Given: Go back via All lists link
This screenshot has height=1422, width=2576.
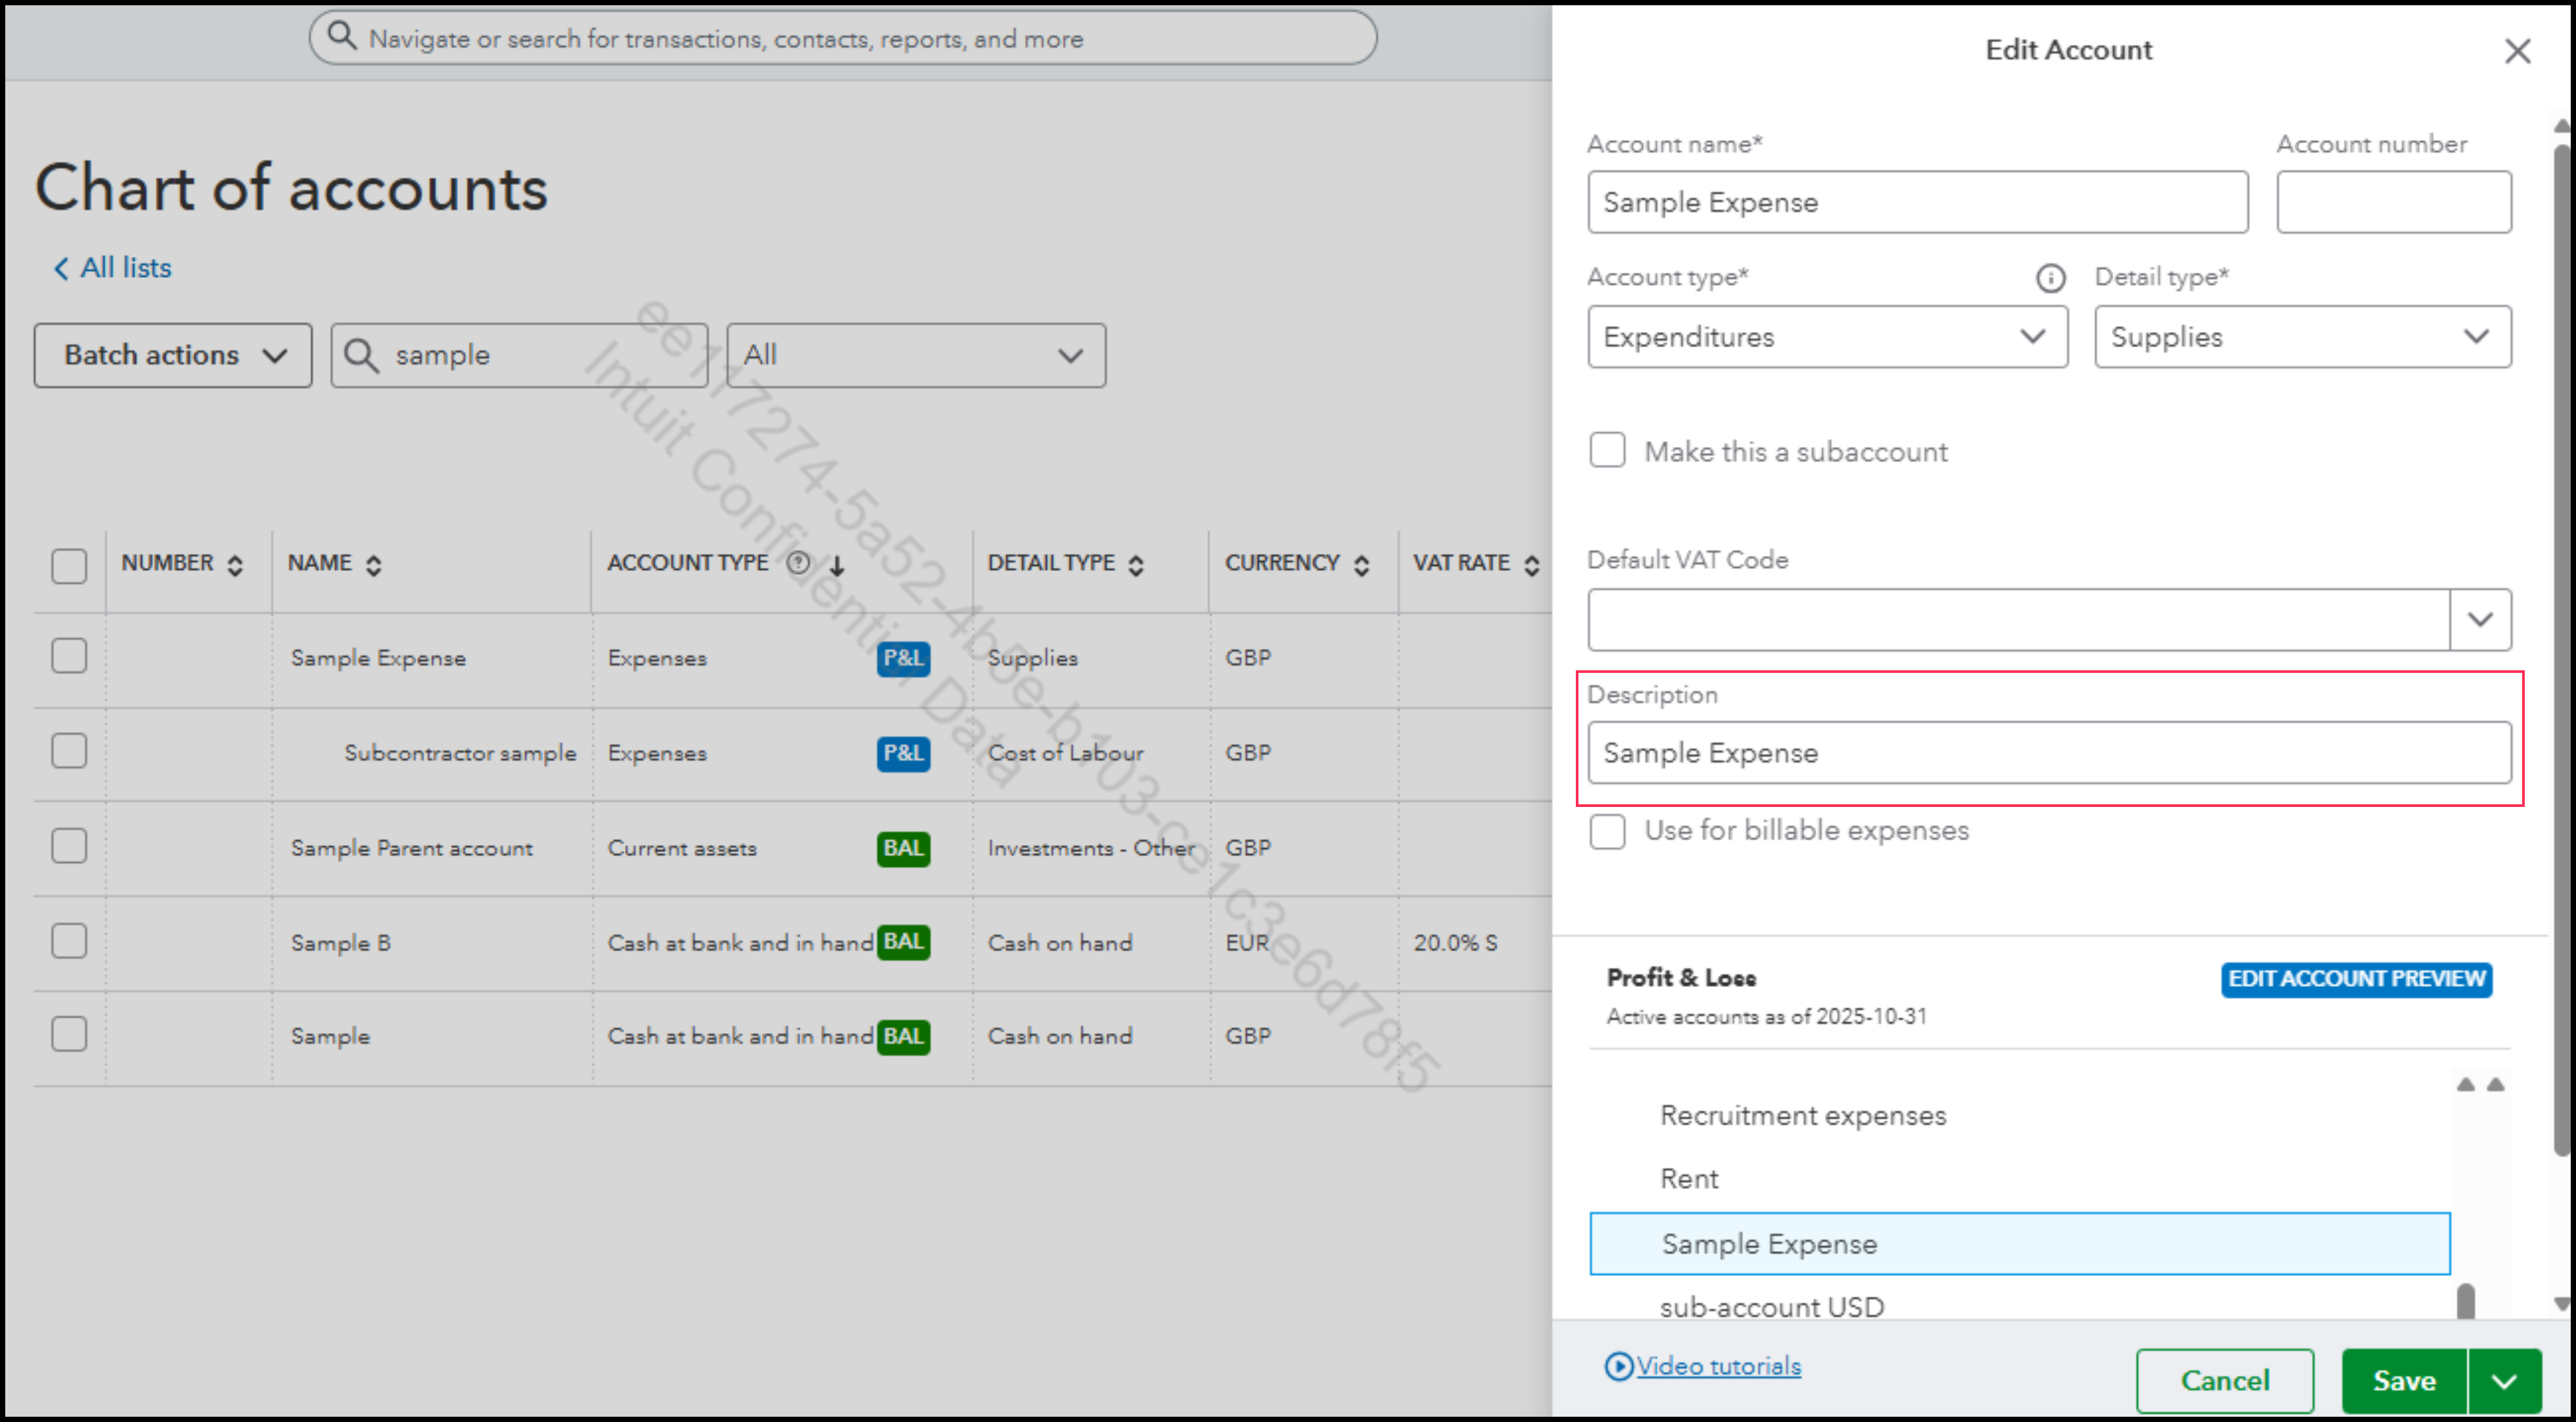Looking at the screenshot, I should pos(112,268).
